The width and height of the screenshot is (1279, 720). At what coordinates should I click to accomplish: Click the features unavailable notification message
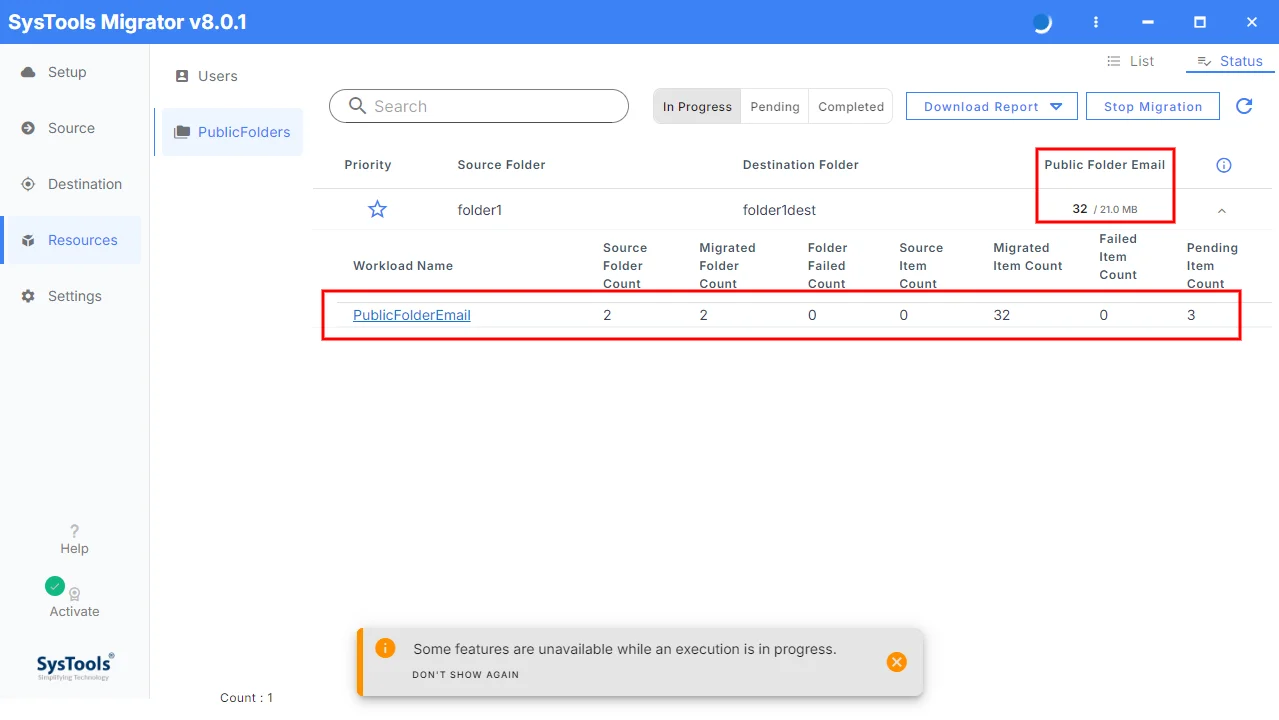pyautogui.click(x=625, y=649)
